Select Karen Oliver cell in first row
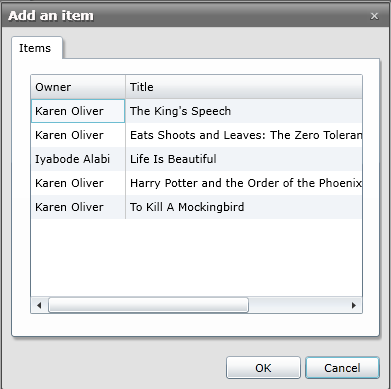The image size is (391, 389). point(78,111)
